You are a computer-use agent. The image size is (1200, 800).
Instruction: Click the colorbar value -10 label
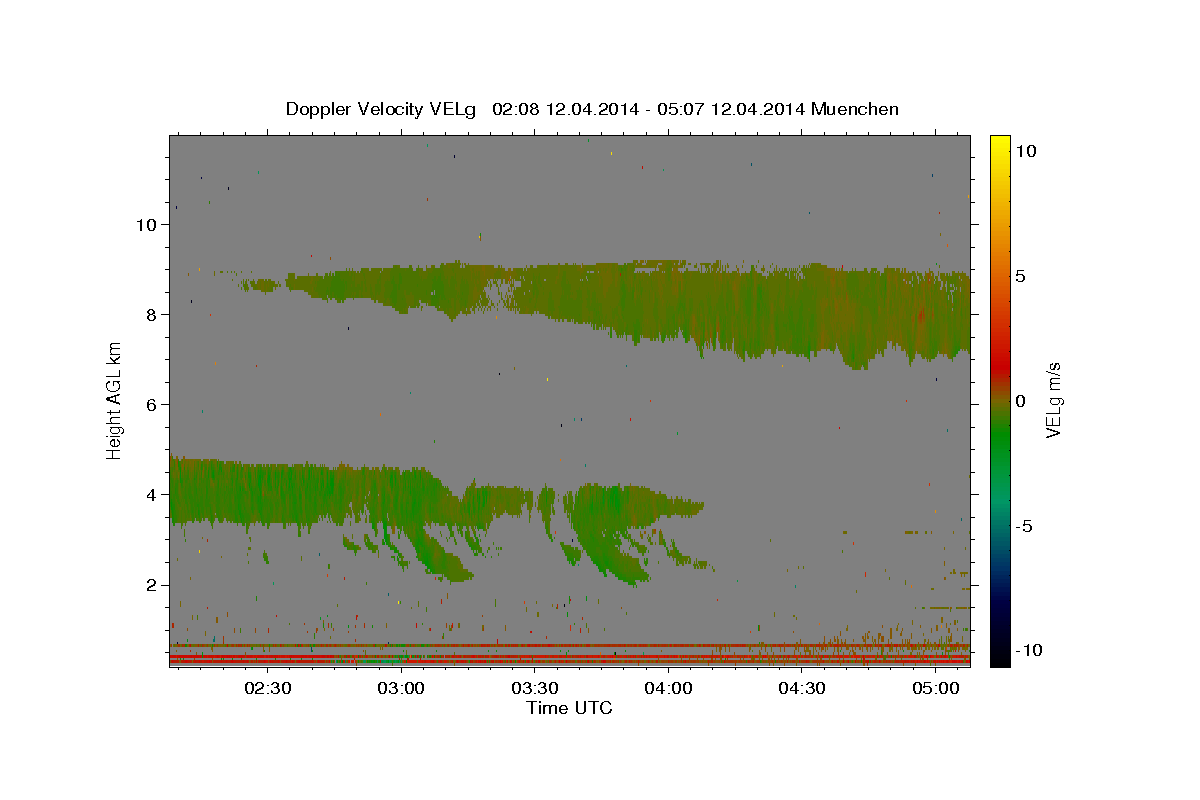pos(1030,651)
